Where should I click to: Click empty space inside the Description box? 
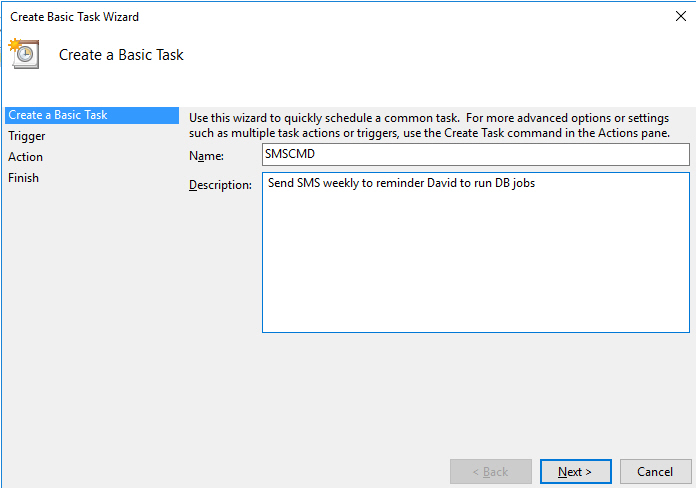tap(475, 270)
